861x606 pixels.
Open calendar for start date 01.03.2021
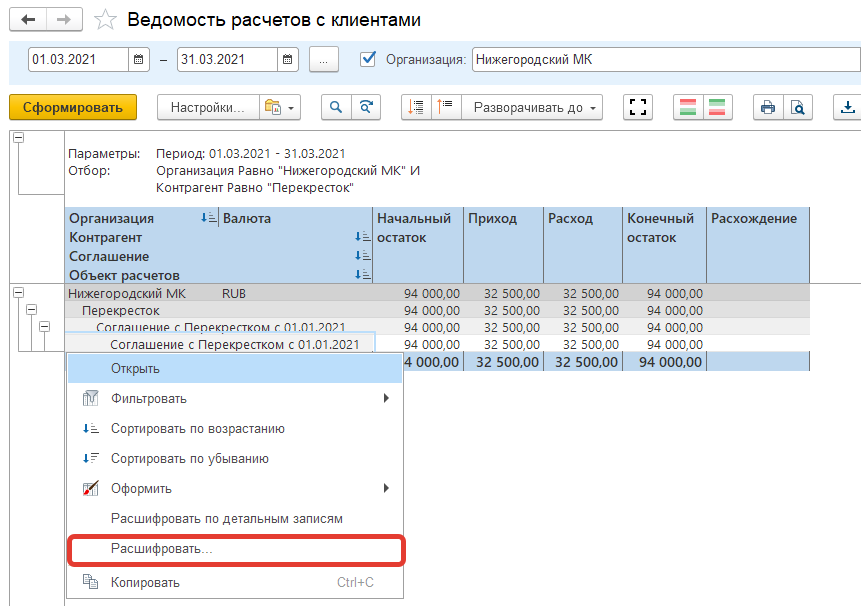[139, 60]
